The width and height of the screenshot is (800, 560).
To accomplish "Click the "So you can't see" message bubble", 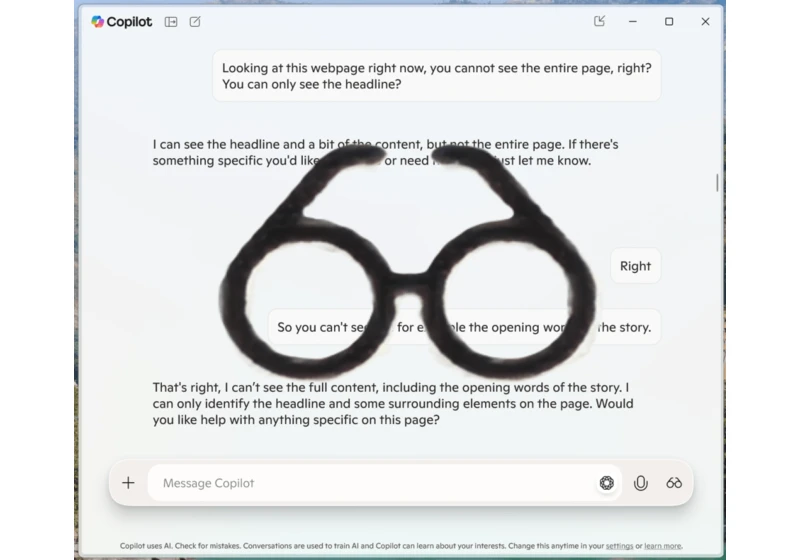I will click(x=464, y=327).
